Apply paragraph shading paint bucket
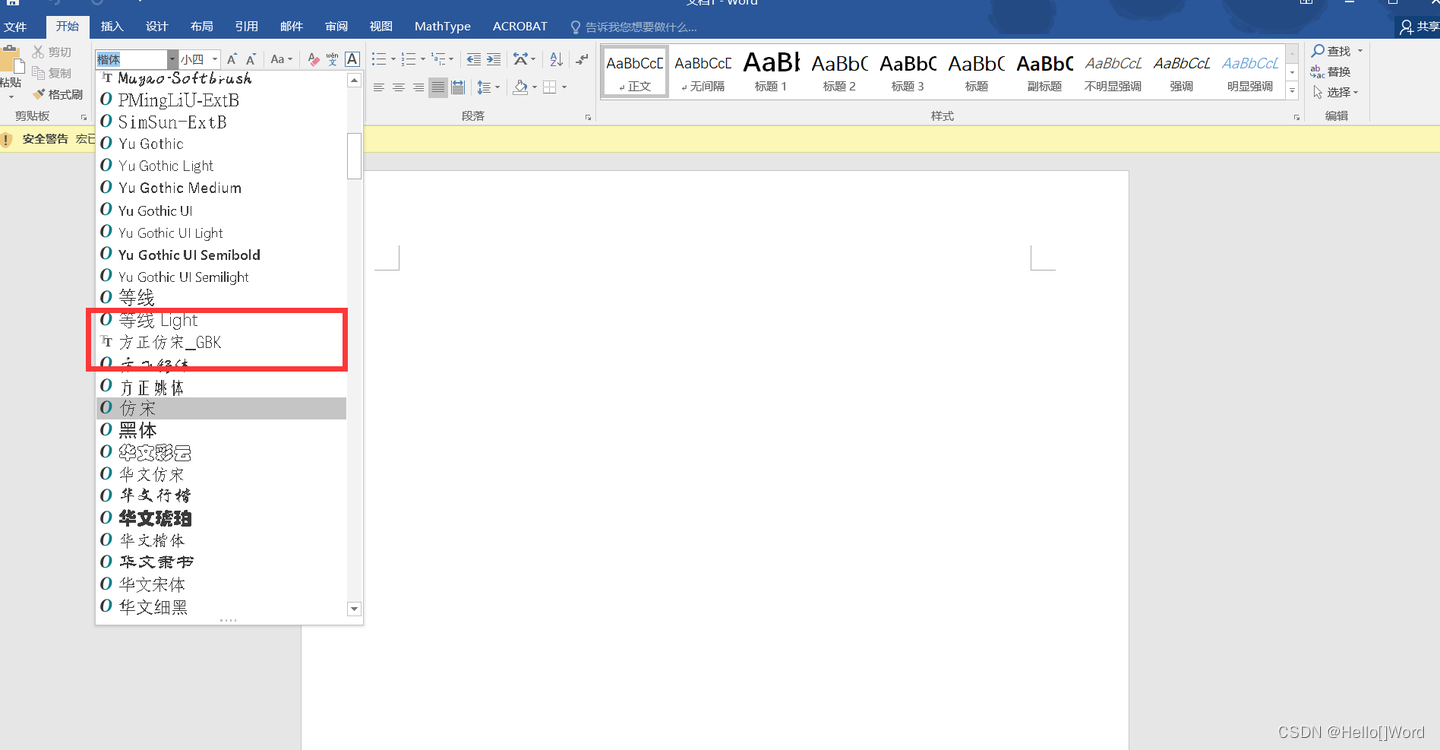 [x=520, y=87]
